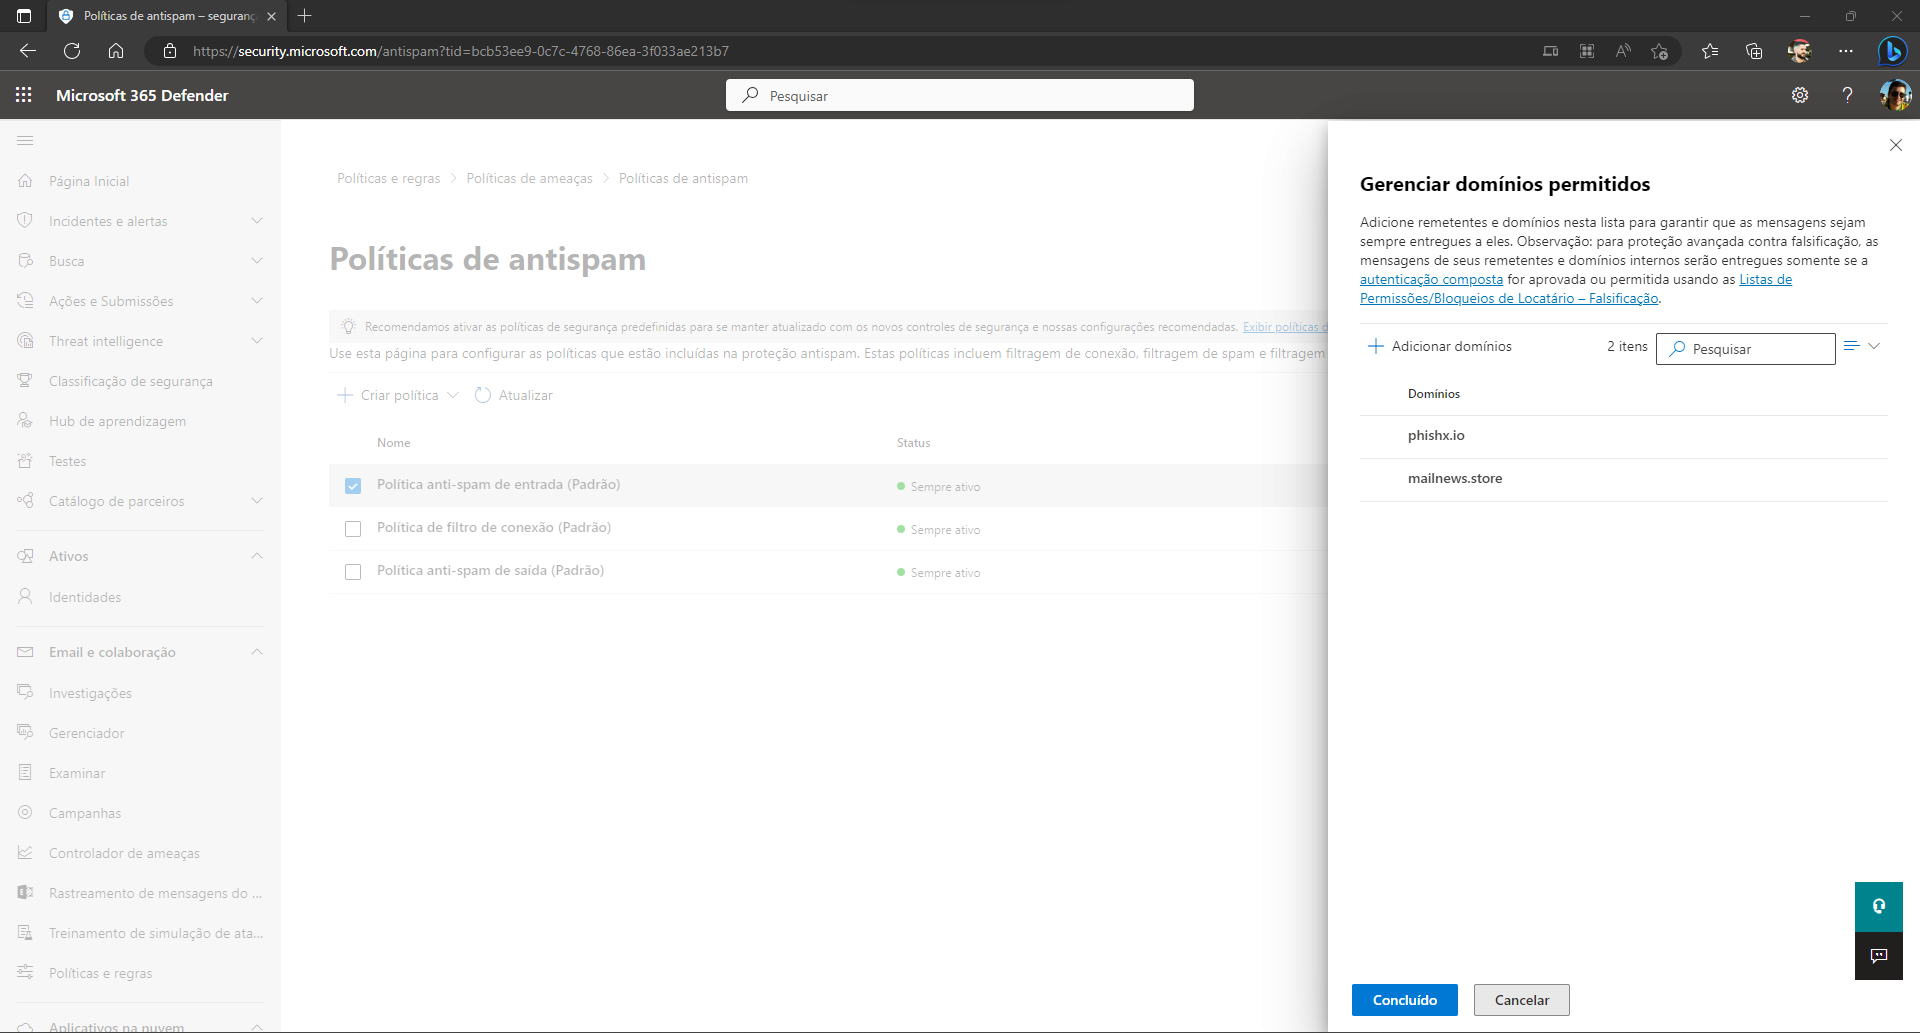Viewport: 1920px width, 1033px height.
Task: Sort by the Domínios column header
Action: click(1433, 394)
